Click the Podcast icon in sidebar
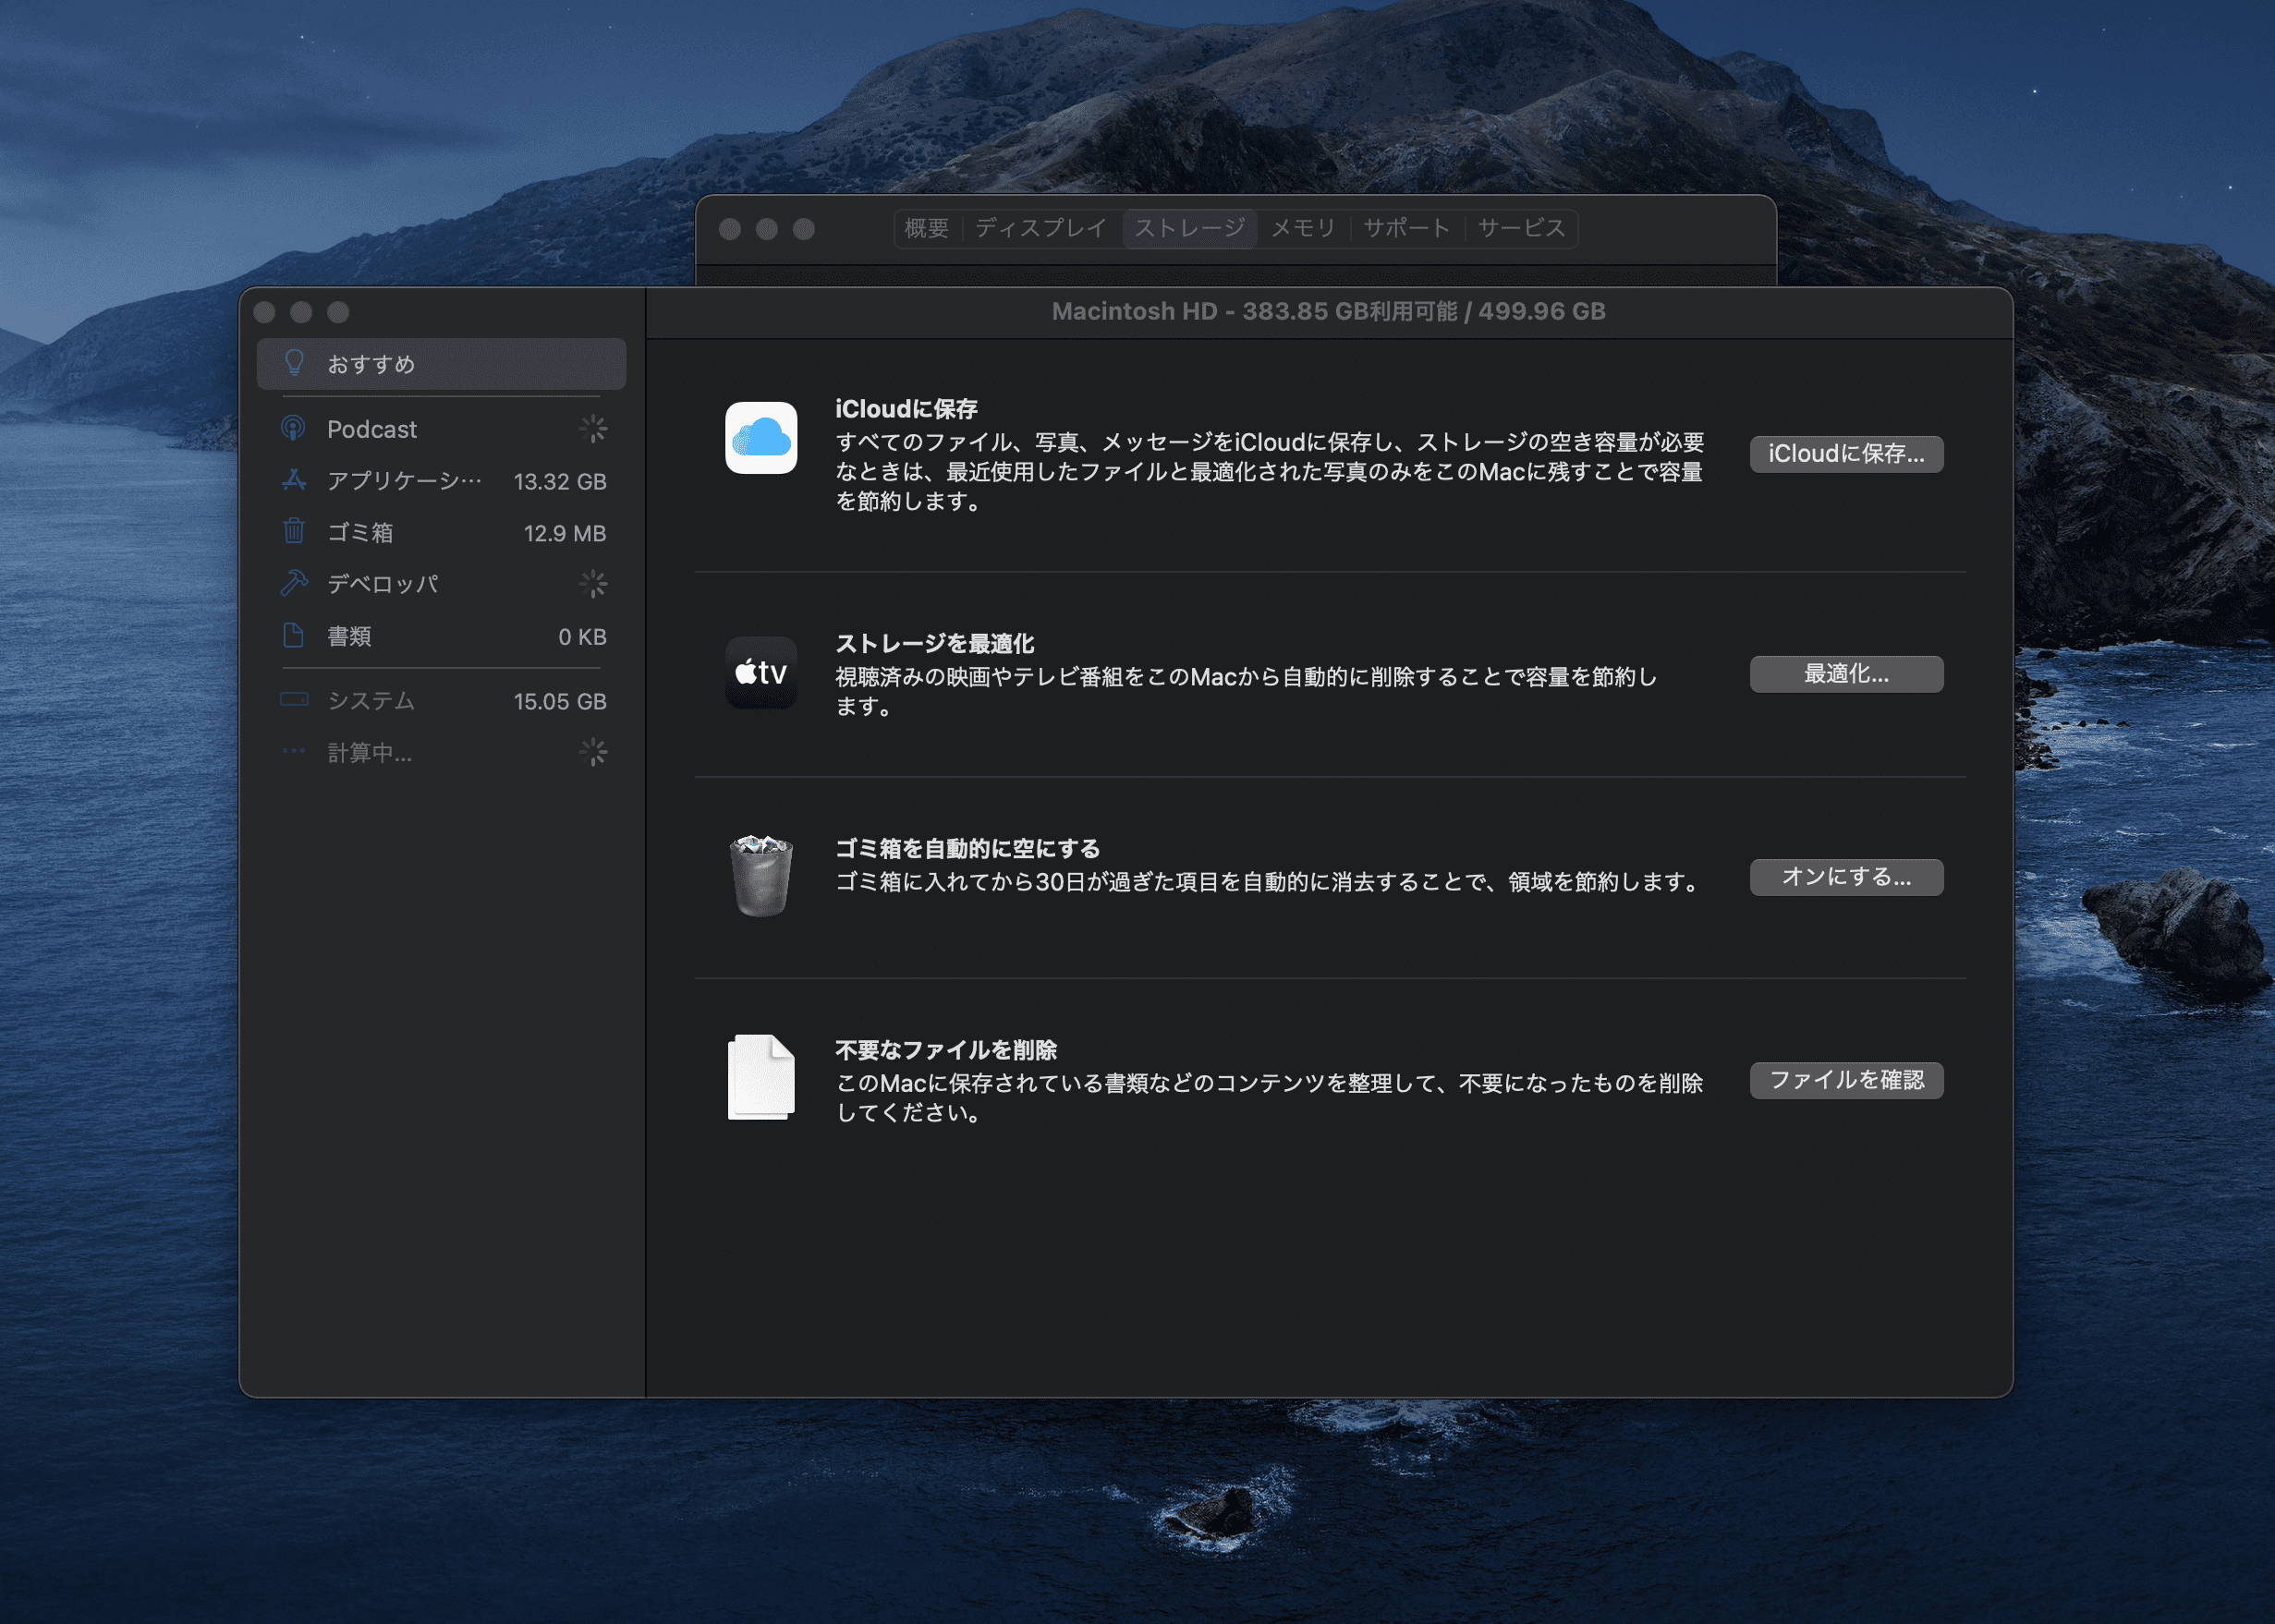 click(x=293, y=429)
